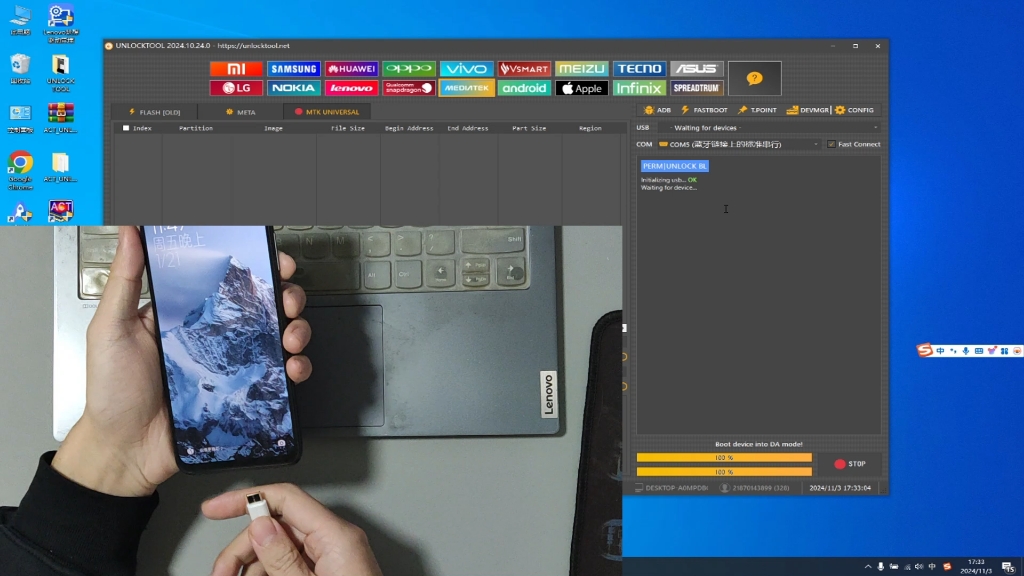Open the taskbar volume icon
The width and height of the screenshot is (1024, 576).
[919, 567]
